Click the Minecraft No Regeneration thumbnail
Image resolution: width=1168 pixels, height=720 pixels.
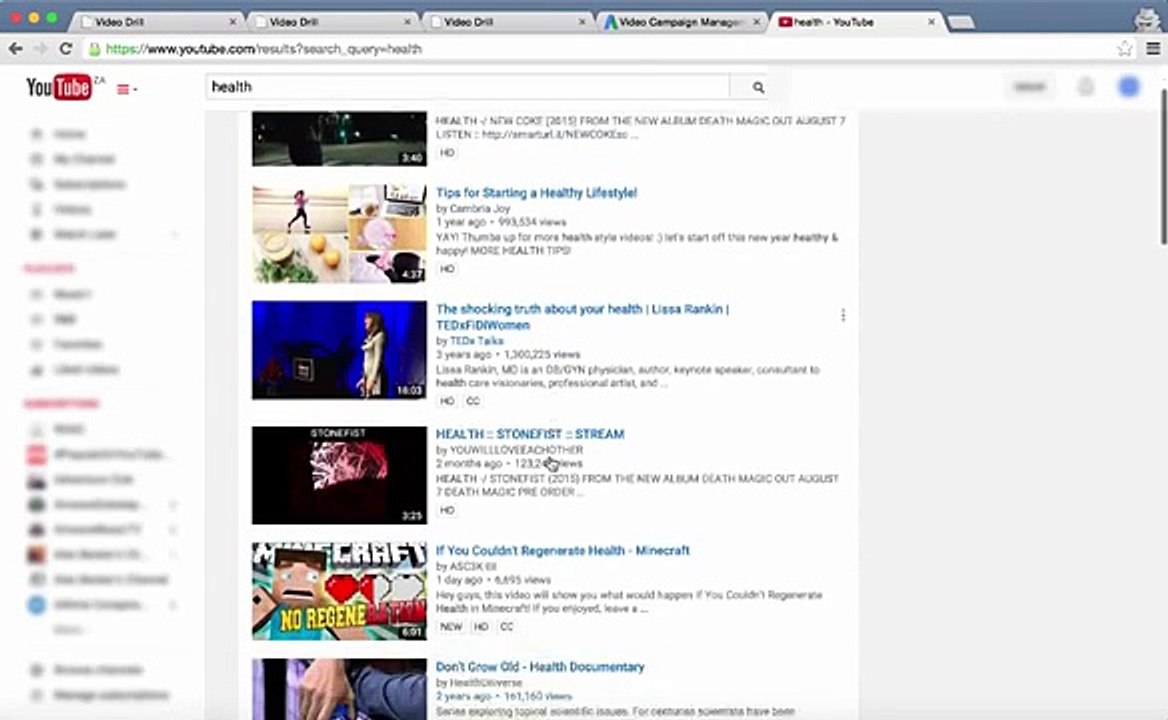pos(339,591)
